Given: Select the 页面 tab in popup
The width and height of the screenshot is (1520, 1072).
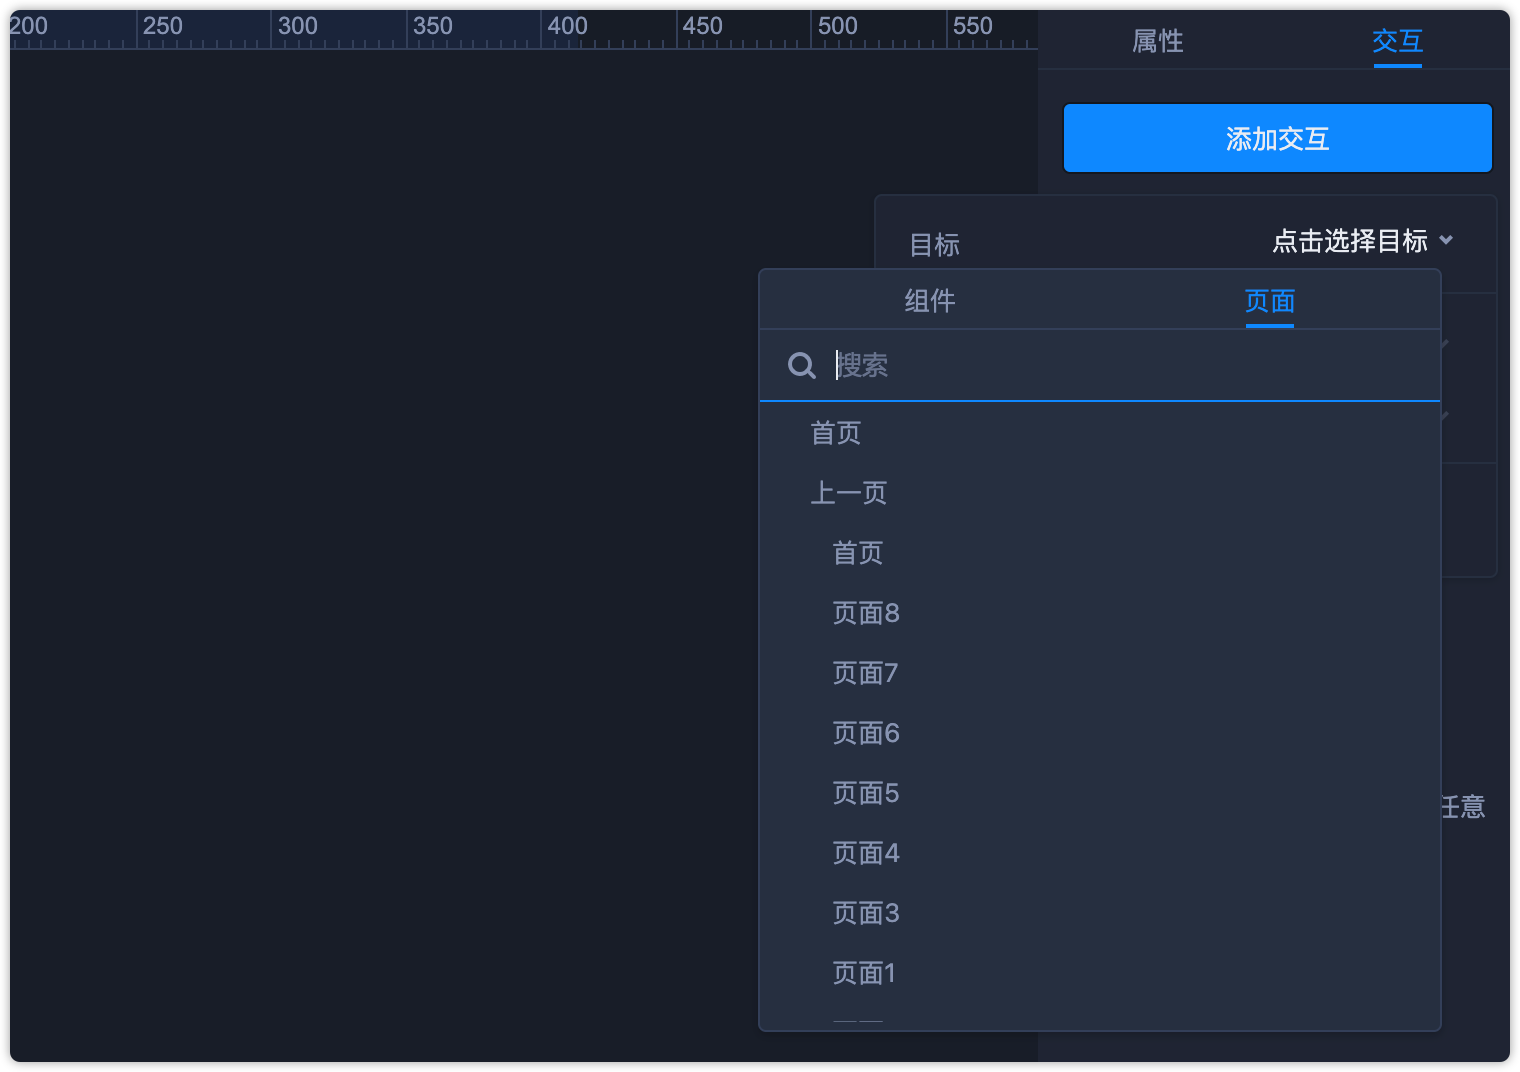Looking at the screenshot, I should [1269, 301].
